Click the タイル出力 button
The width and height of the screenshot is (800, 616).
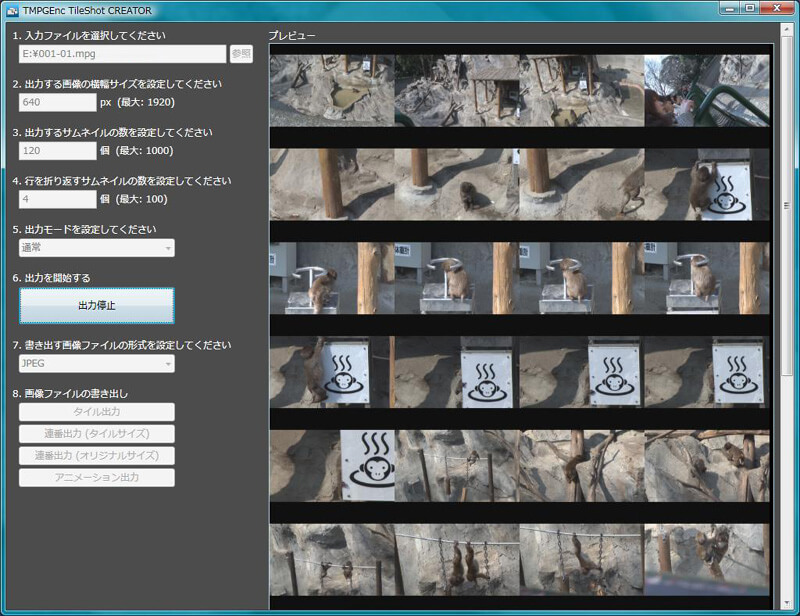point(96,412)
